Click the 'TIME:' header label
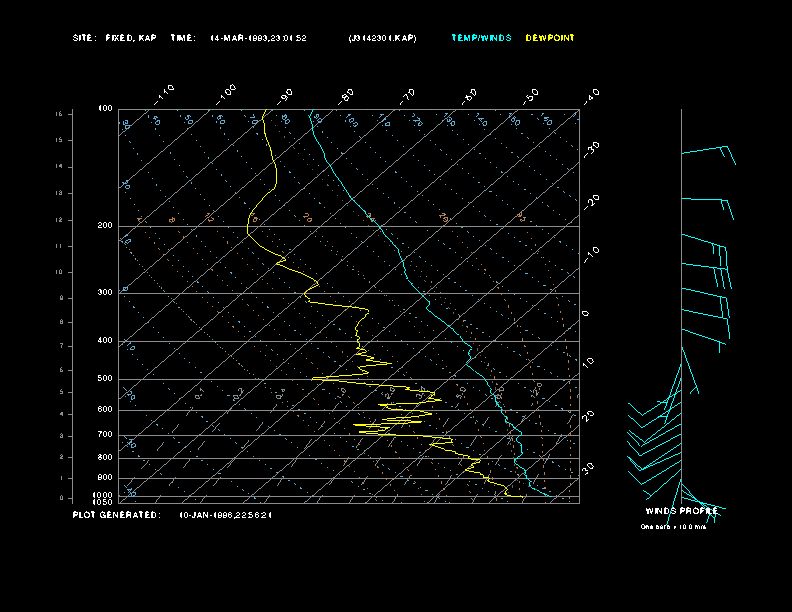Image resolution: width=792 pixels, height=612 pixels. [x=183, y=38]
